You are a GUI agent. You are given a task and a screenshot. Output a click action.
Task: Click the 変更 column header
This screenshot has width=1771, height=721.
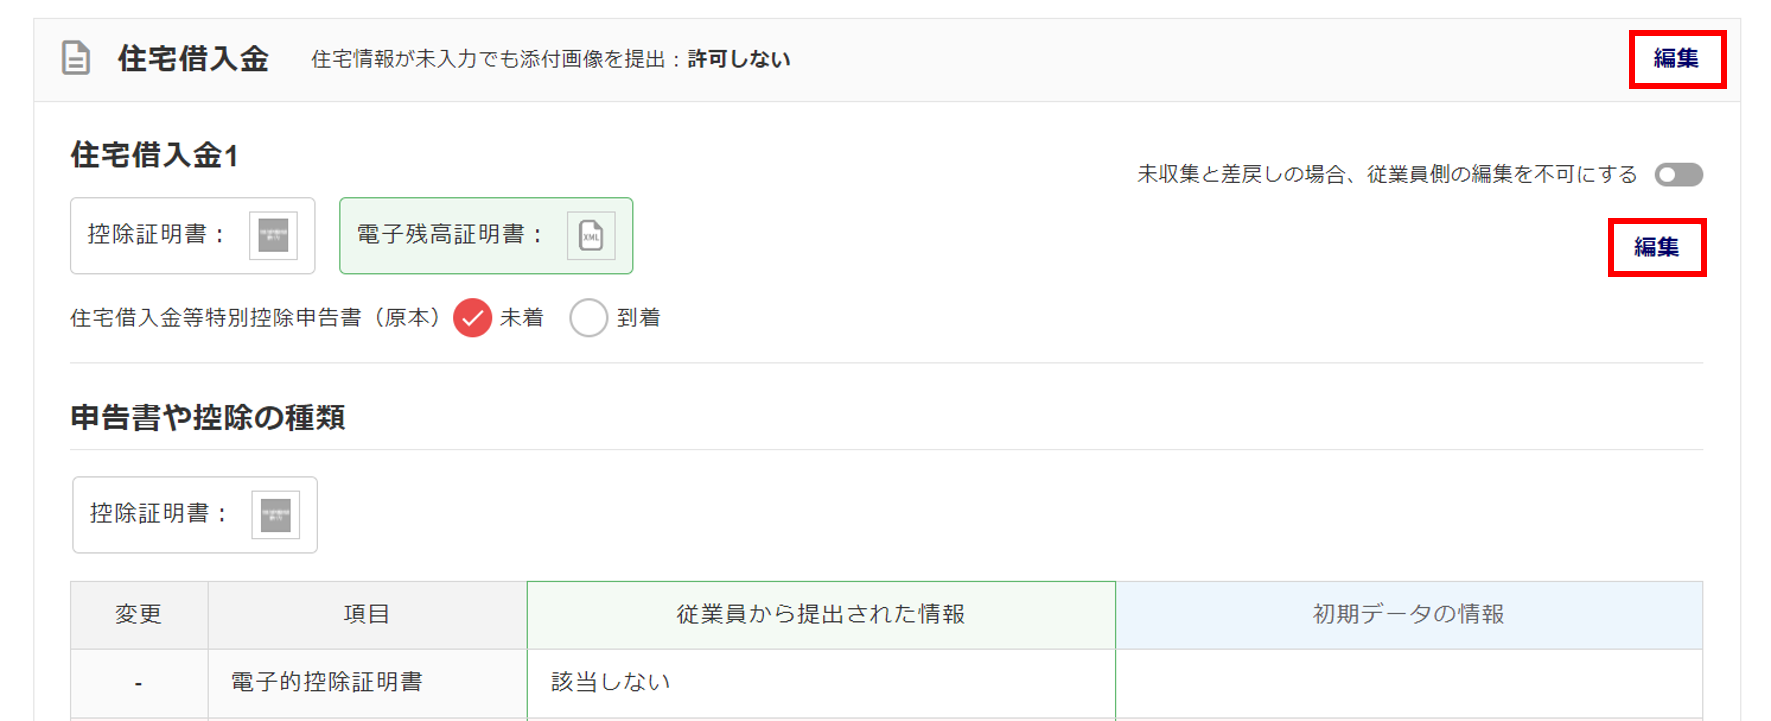tap(139, 615)
